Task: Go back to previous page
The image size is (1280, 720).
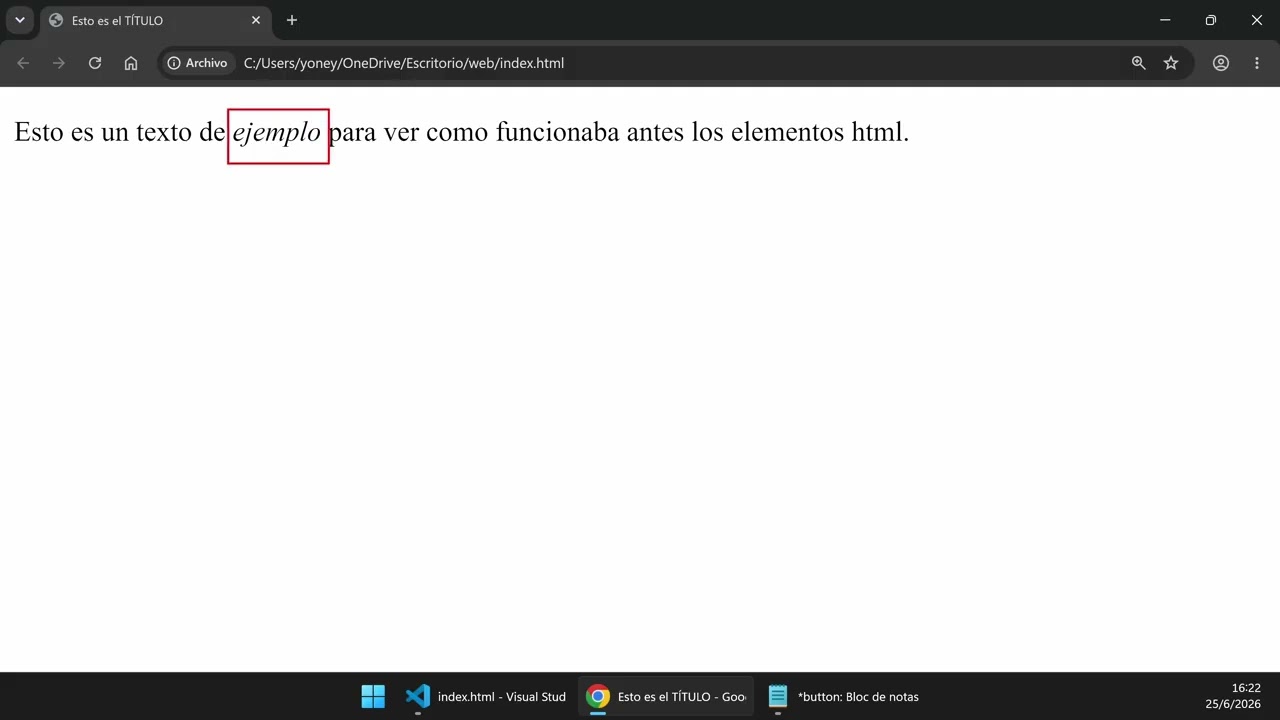Action: [x=23, y=63]
